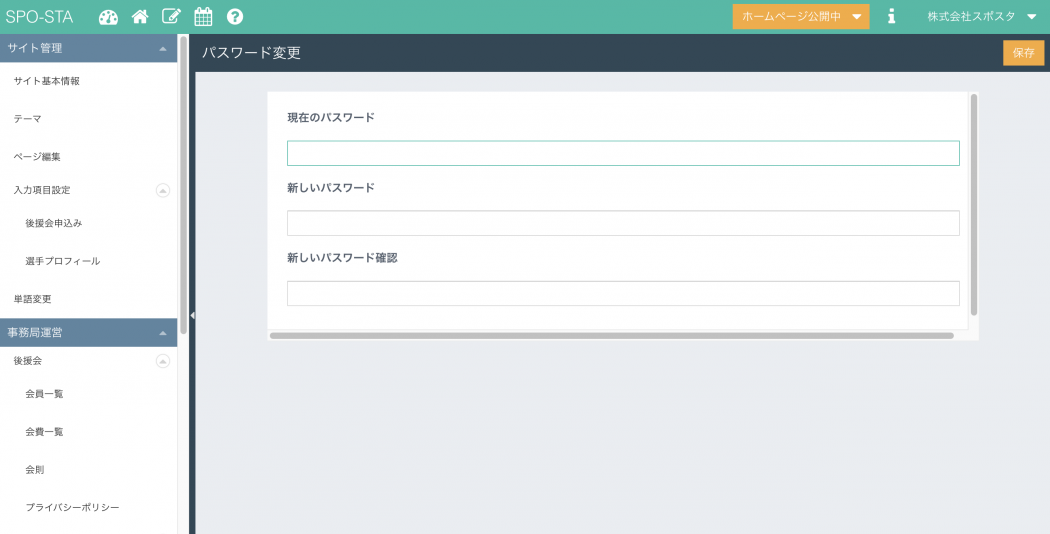Collapse 入力項目設定 submenu
1050x534 pixels.
163,190
